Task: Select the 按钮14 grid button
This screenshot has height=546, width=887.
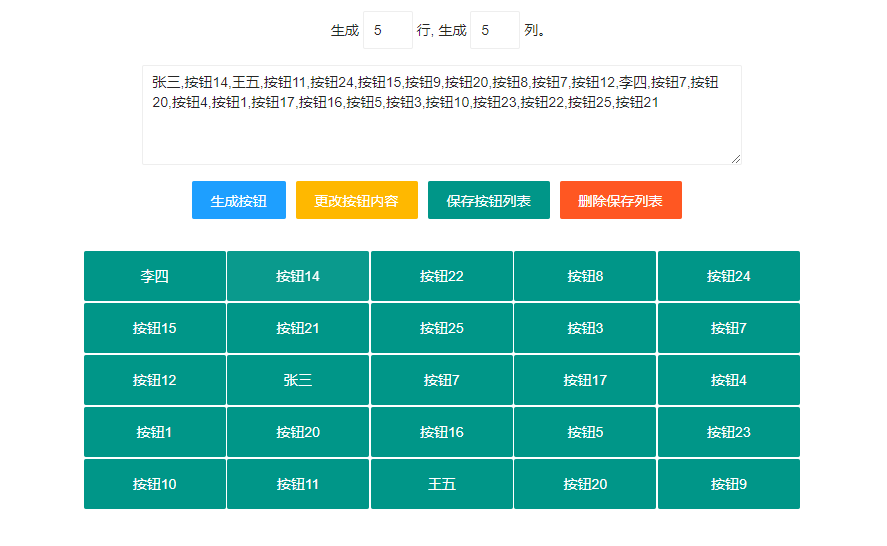Action: pyautogui.click(x=298, y=276)
